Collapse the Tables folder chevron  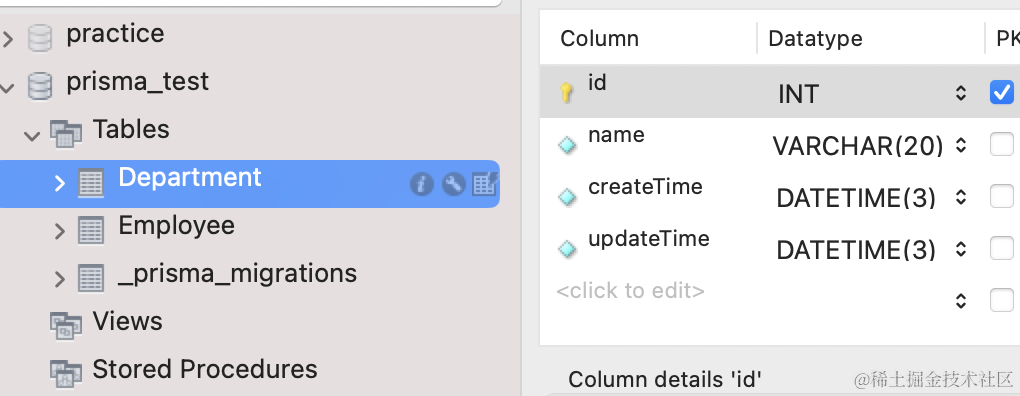[x=31, y=135]
